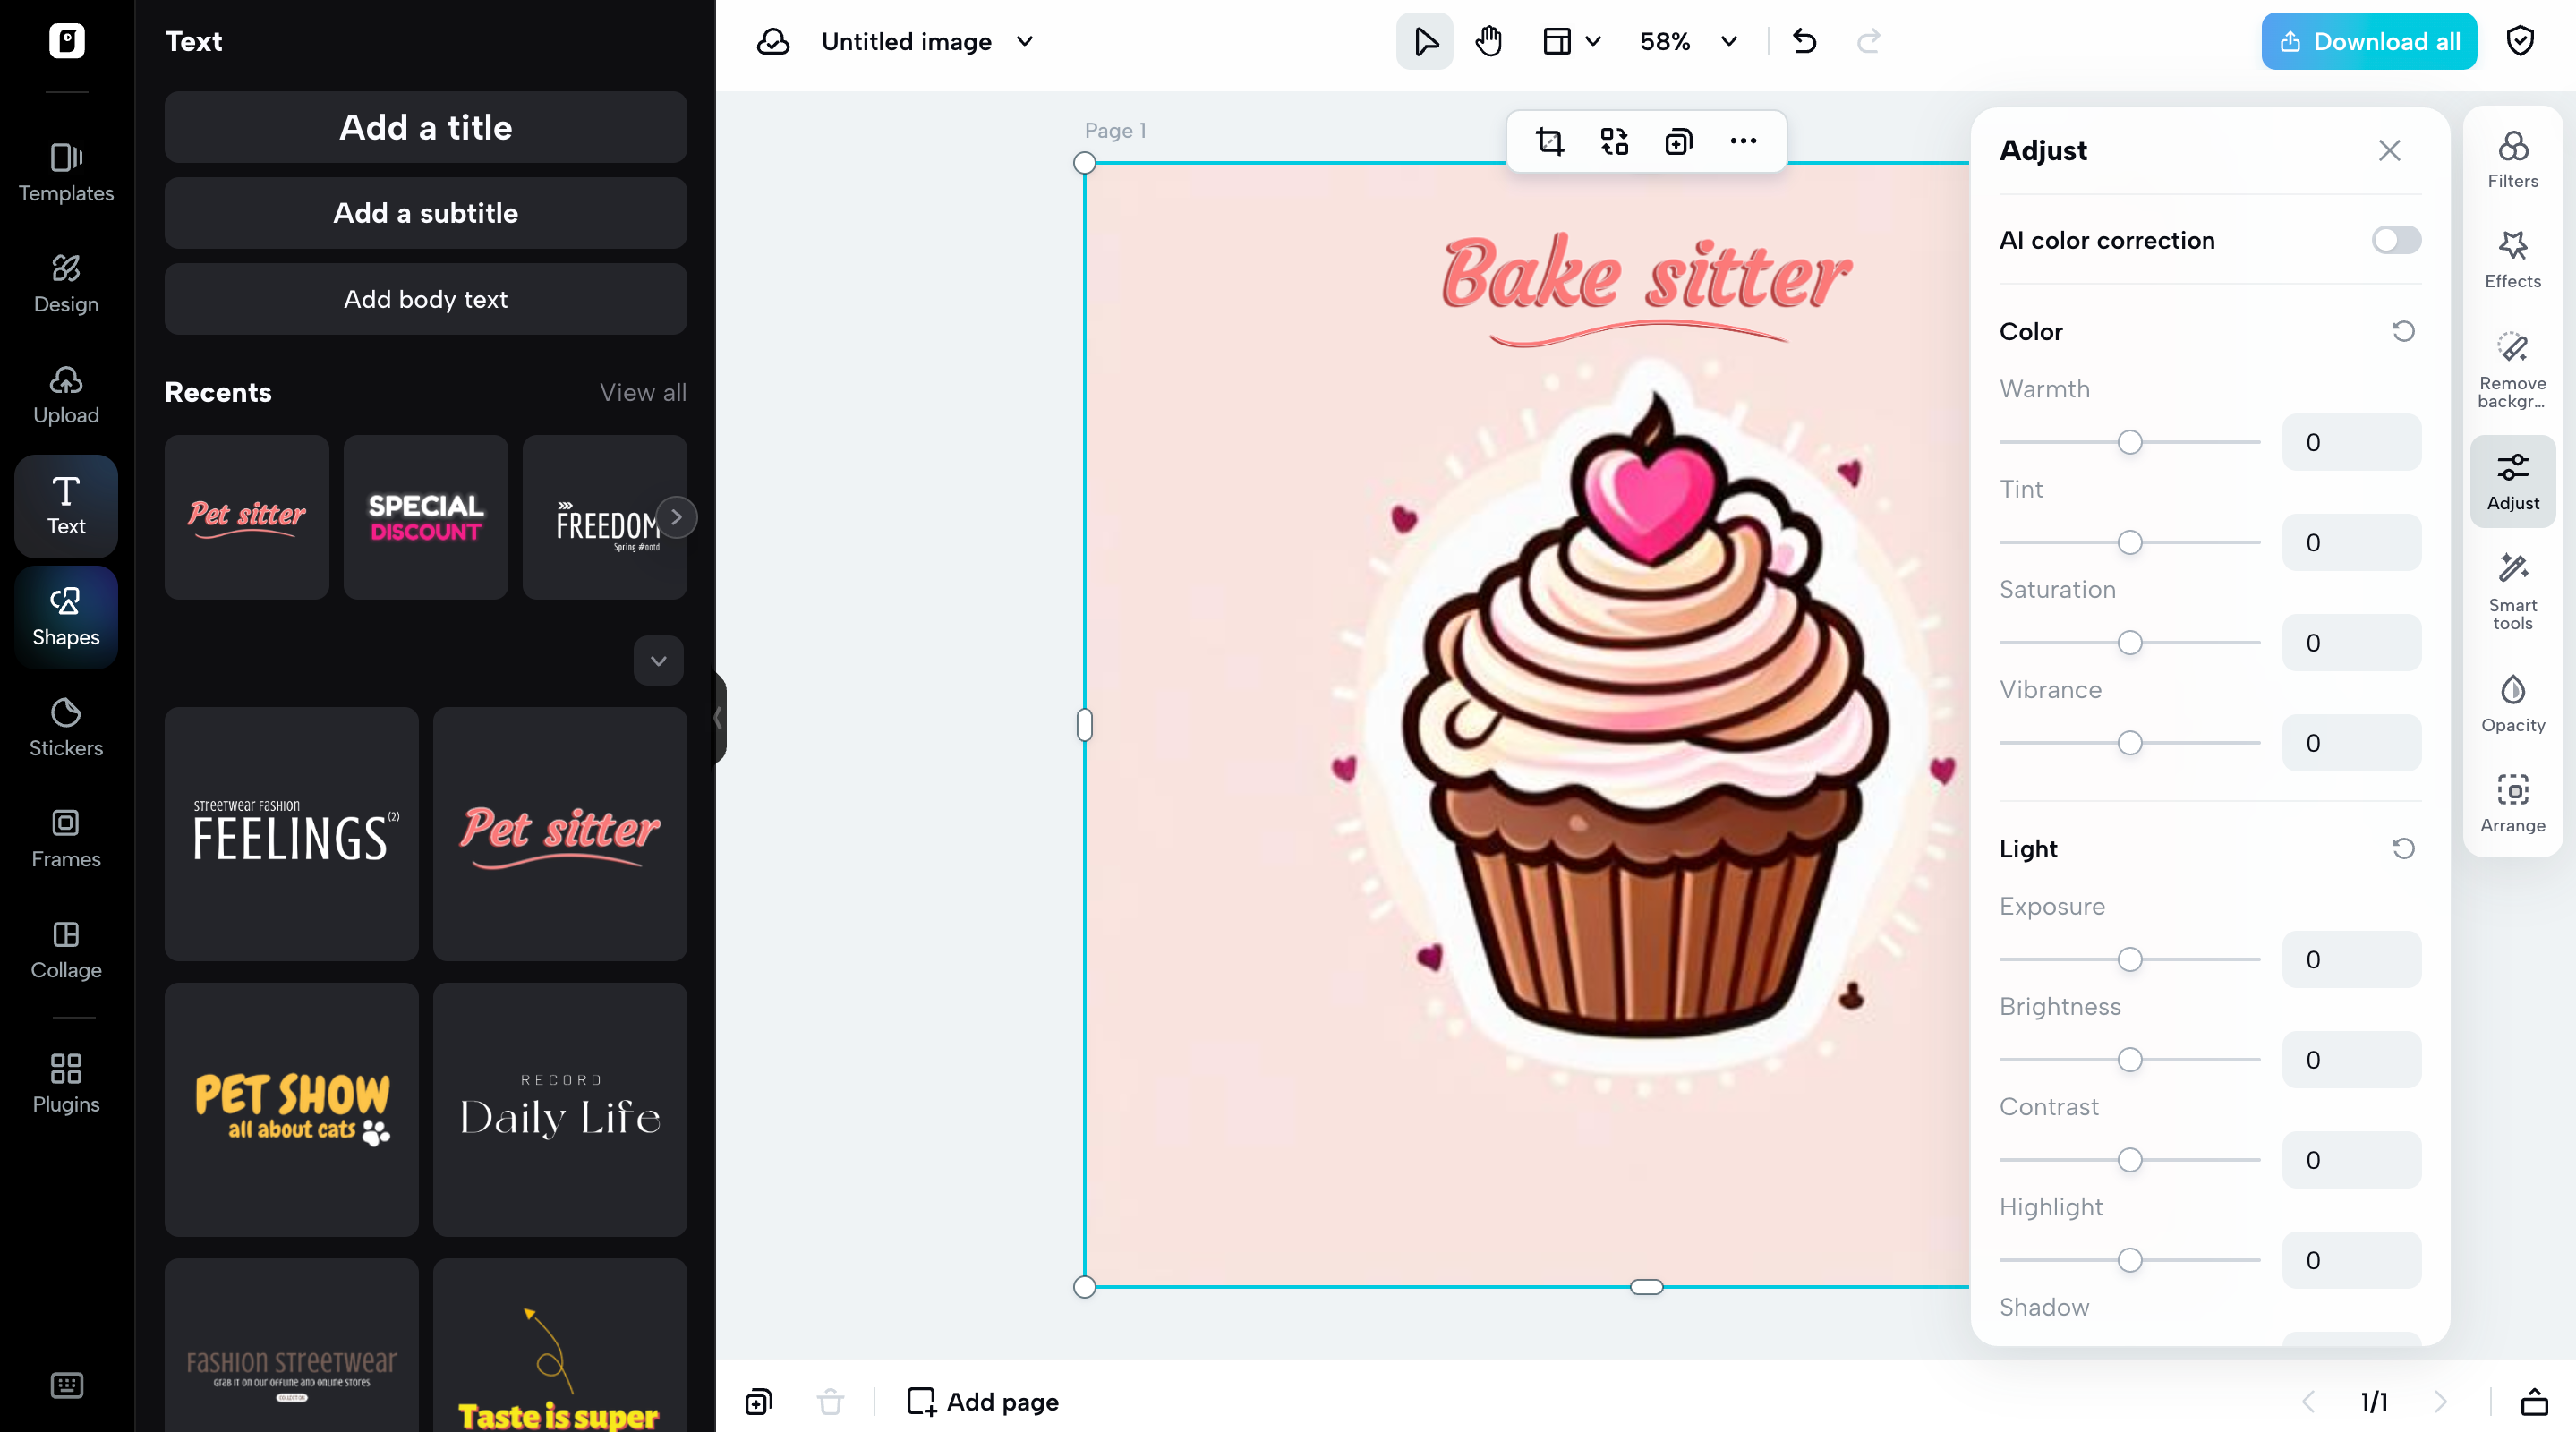Open the Shapes panel
The height and width of the screenshot is (1432, 2576).
66,617
